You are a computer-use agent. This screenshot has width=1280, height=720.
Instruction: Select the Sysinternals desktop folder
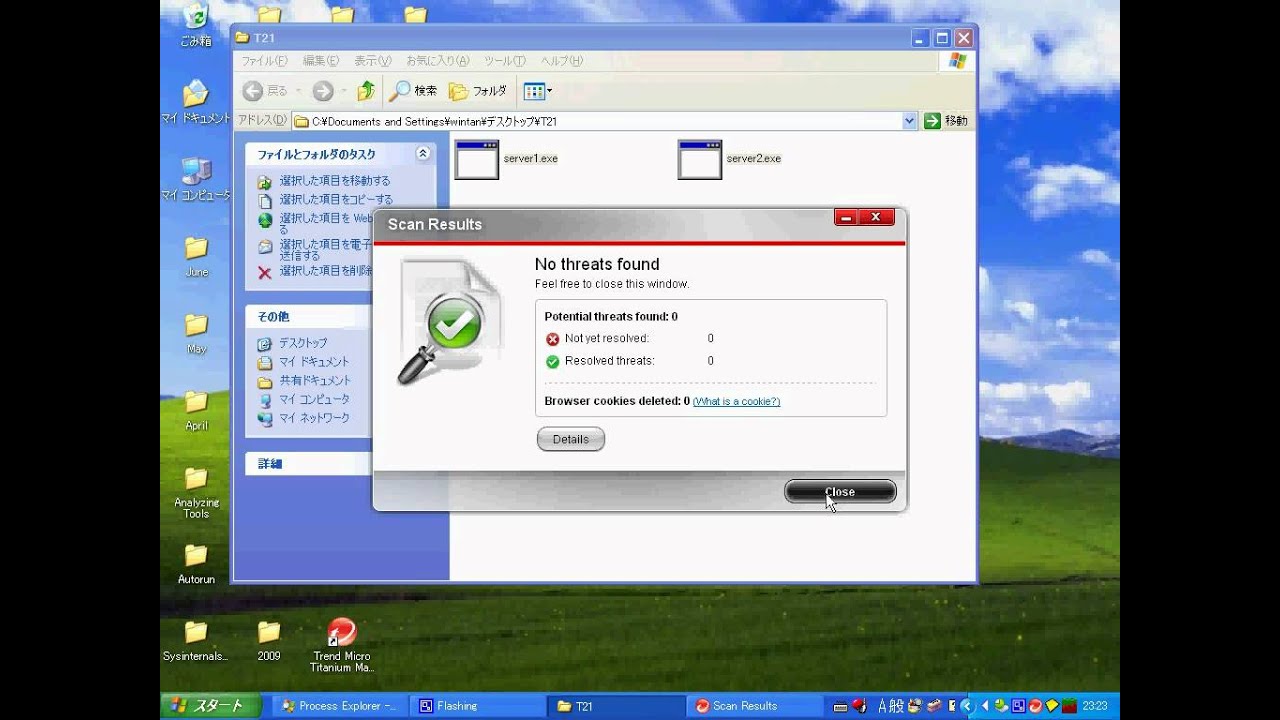(x=196, y=641)
